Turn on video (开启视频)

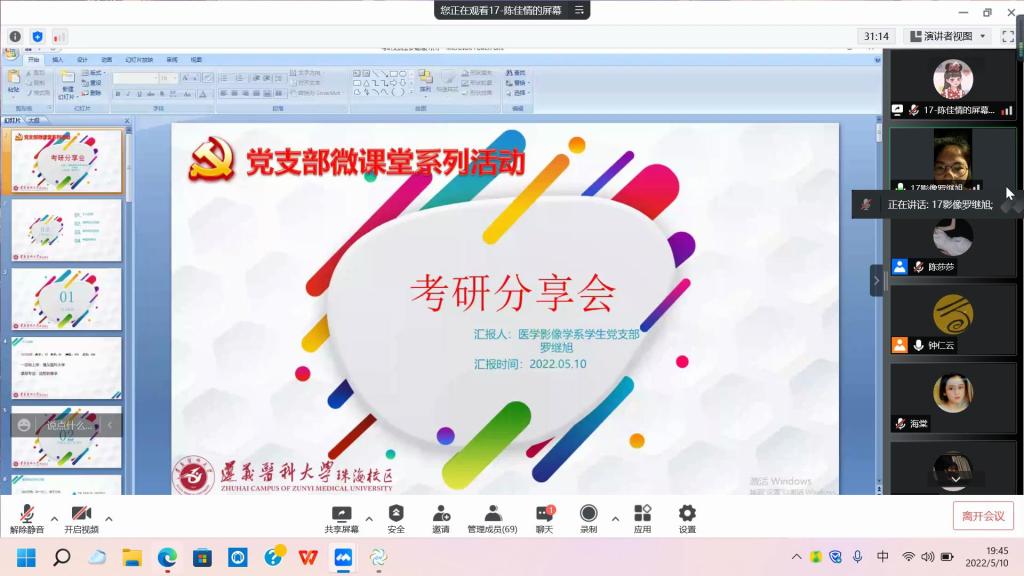click(81, 519)
